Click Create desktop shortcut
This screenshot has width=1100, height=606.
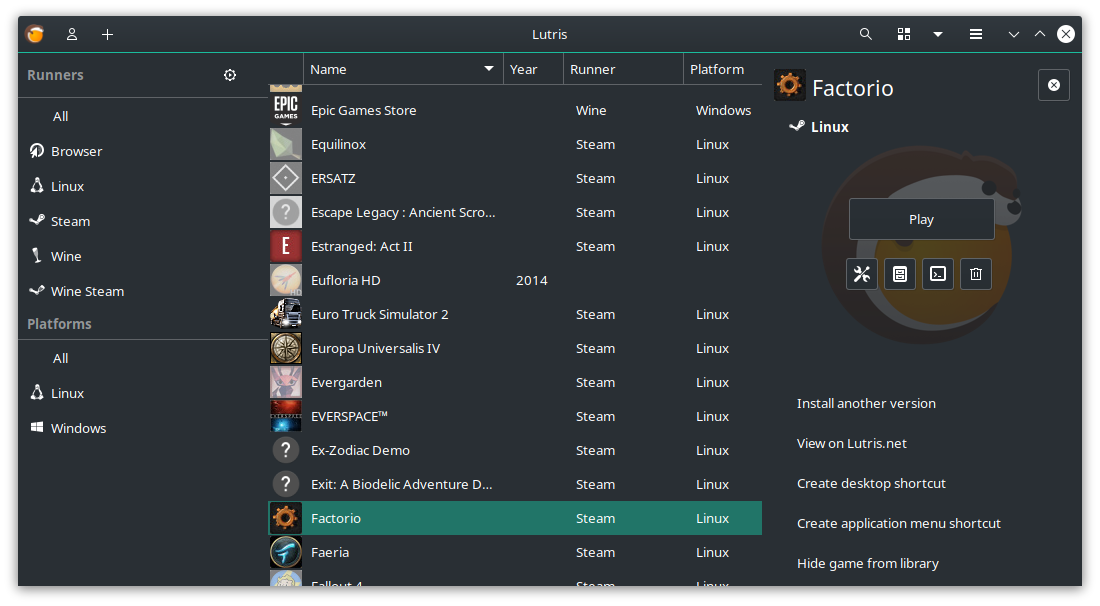coord(871,483)
